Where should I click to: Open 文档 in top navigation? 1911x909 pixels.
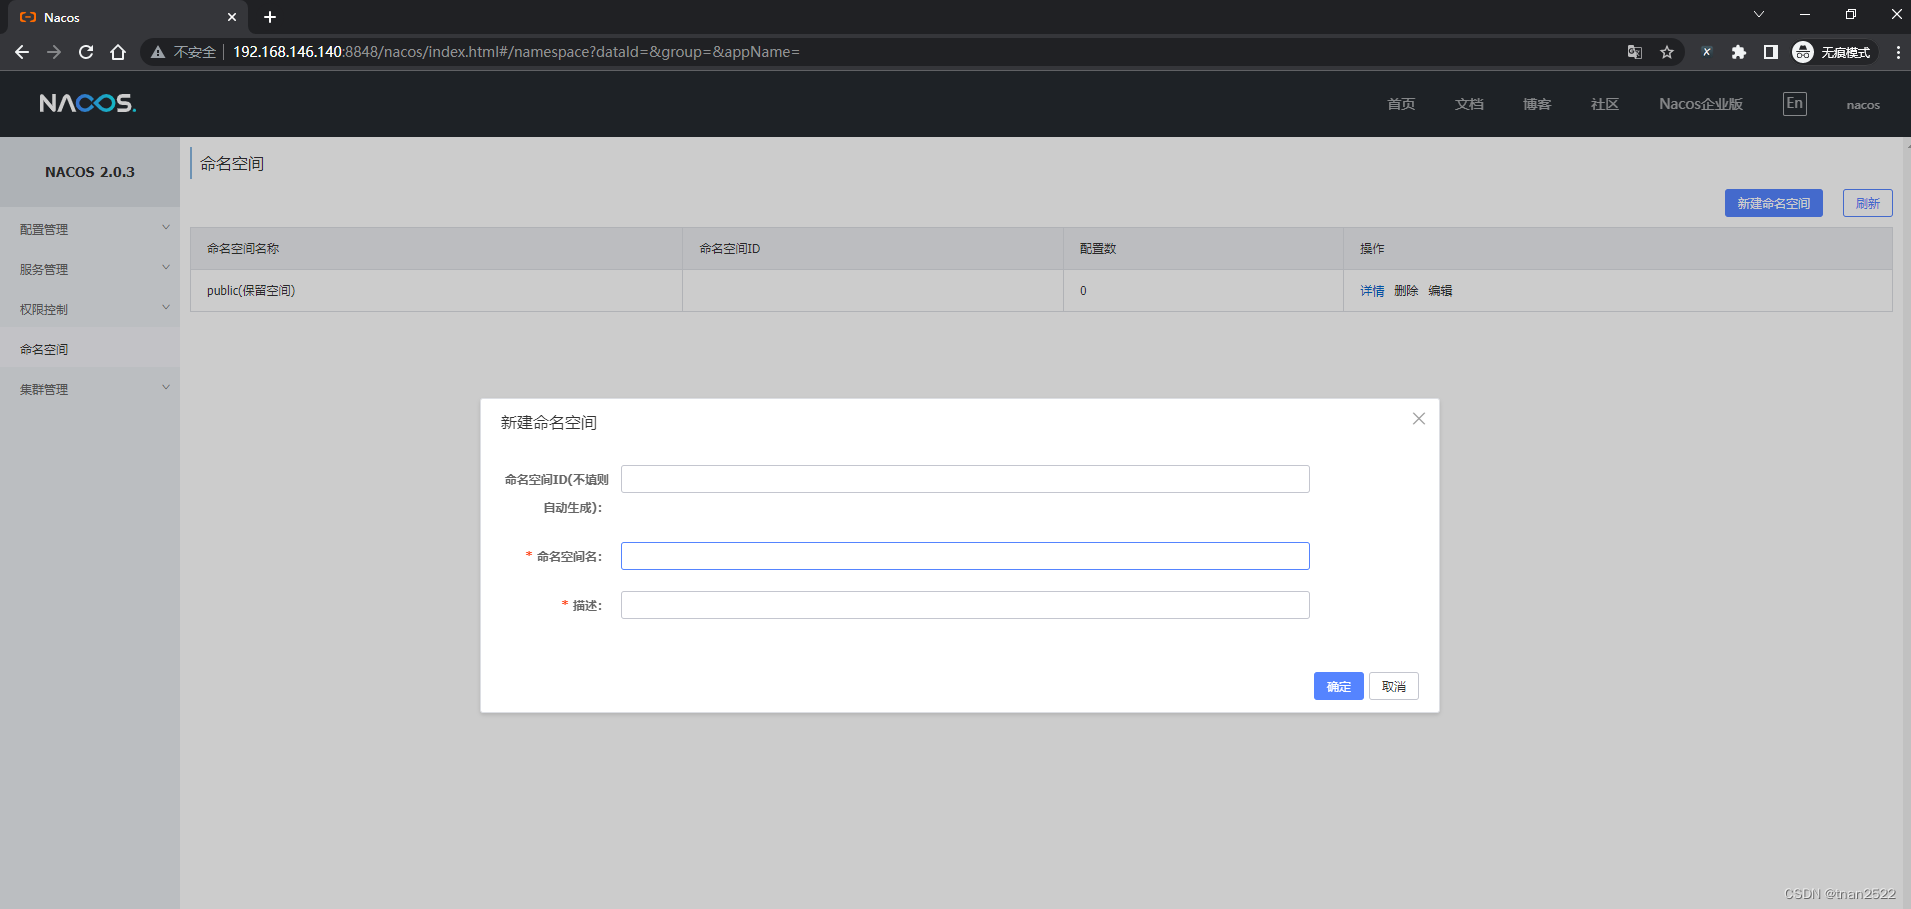tap(1469, 104)
